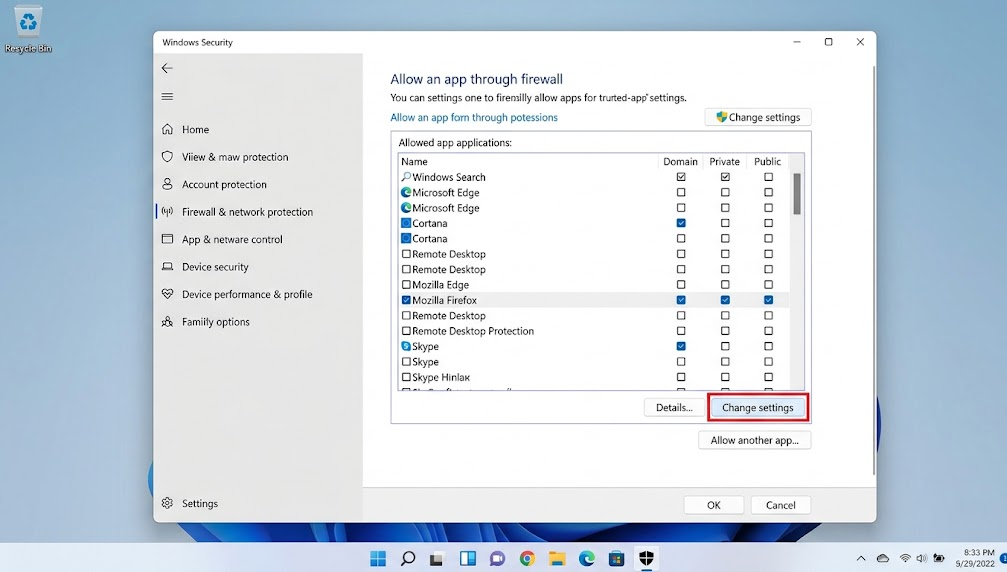
Task: Tick the Mozilla Edge app checkbox
Action: [406, 284]
